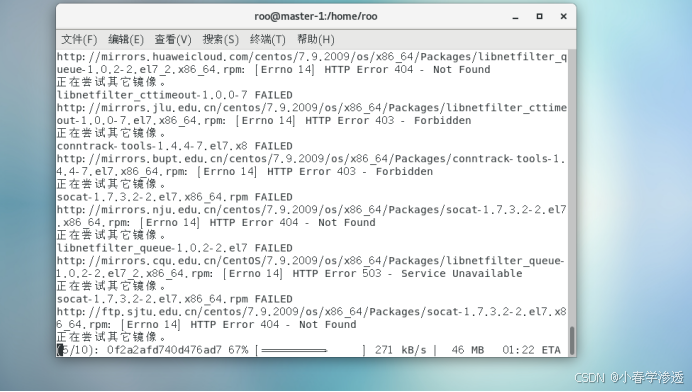Click the mirrors.nju.edu.cn URL line

(x=312, y=210)
